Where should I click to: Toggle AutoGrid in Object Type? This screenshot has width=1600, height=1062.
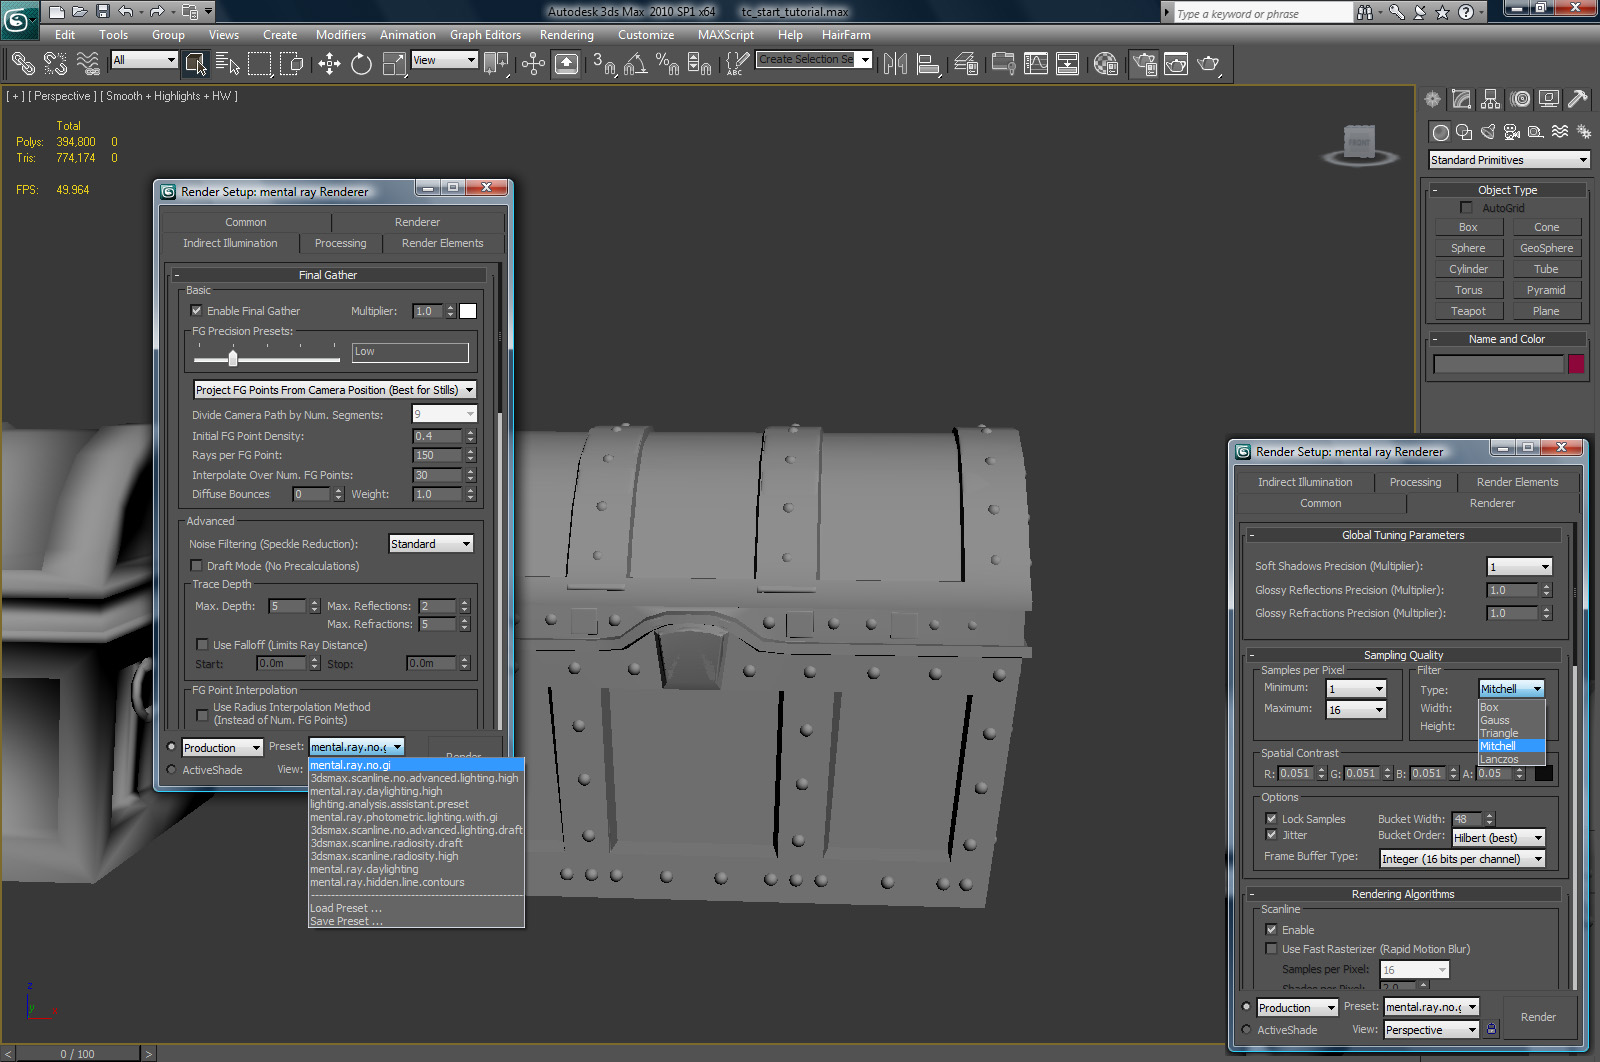1466,208
